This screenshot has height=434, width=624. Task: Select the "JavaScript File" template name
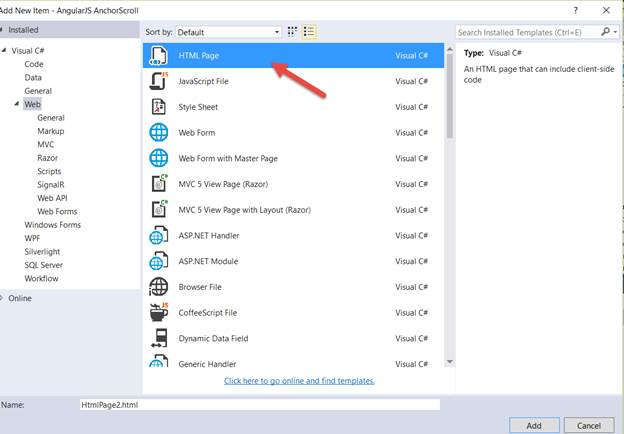click(203, 81)
